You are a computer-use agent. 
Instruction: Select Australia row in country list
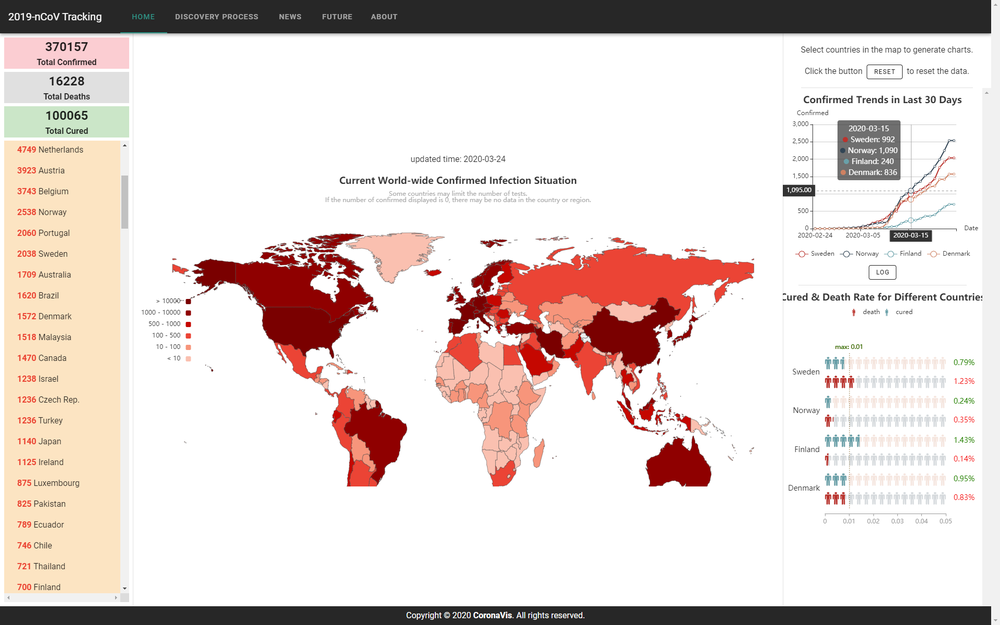(62, 275)
